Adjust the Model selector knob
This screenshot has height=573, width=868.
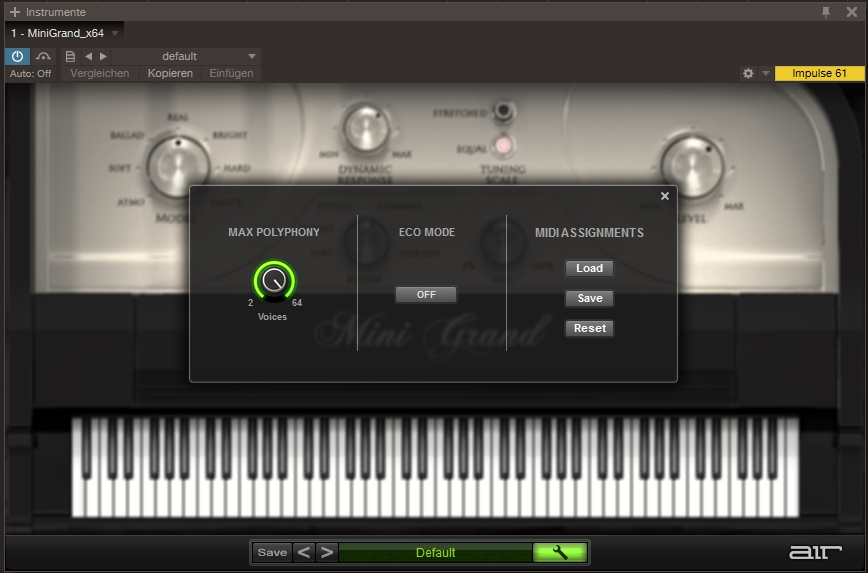click(x=178, y=166)
